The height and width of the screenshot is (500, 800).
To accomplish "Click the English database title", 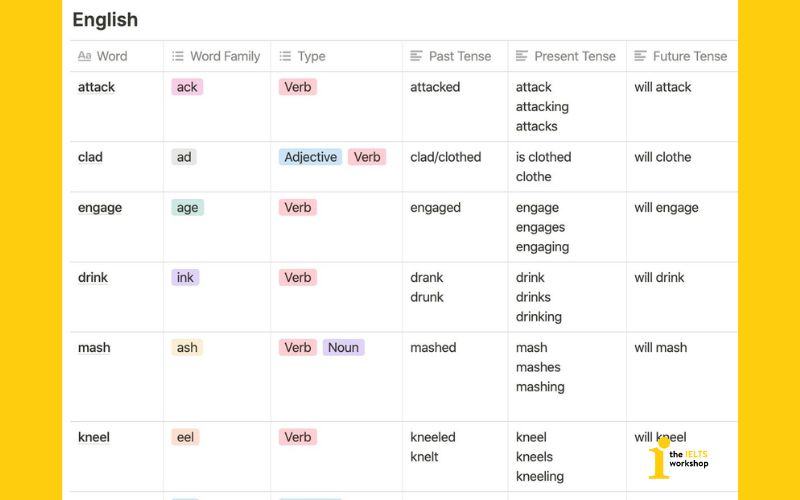I will click(105, 19).
